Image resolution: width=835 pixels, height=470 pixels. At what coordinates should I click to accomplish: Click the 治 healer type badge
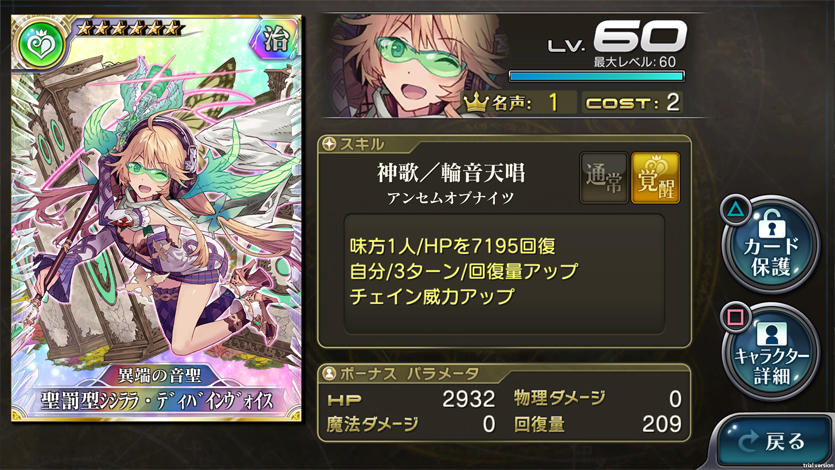[x=276, y=39]
